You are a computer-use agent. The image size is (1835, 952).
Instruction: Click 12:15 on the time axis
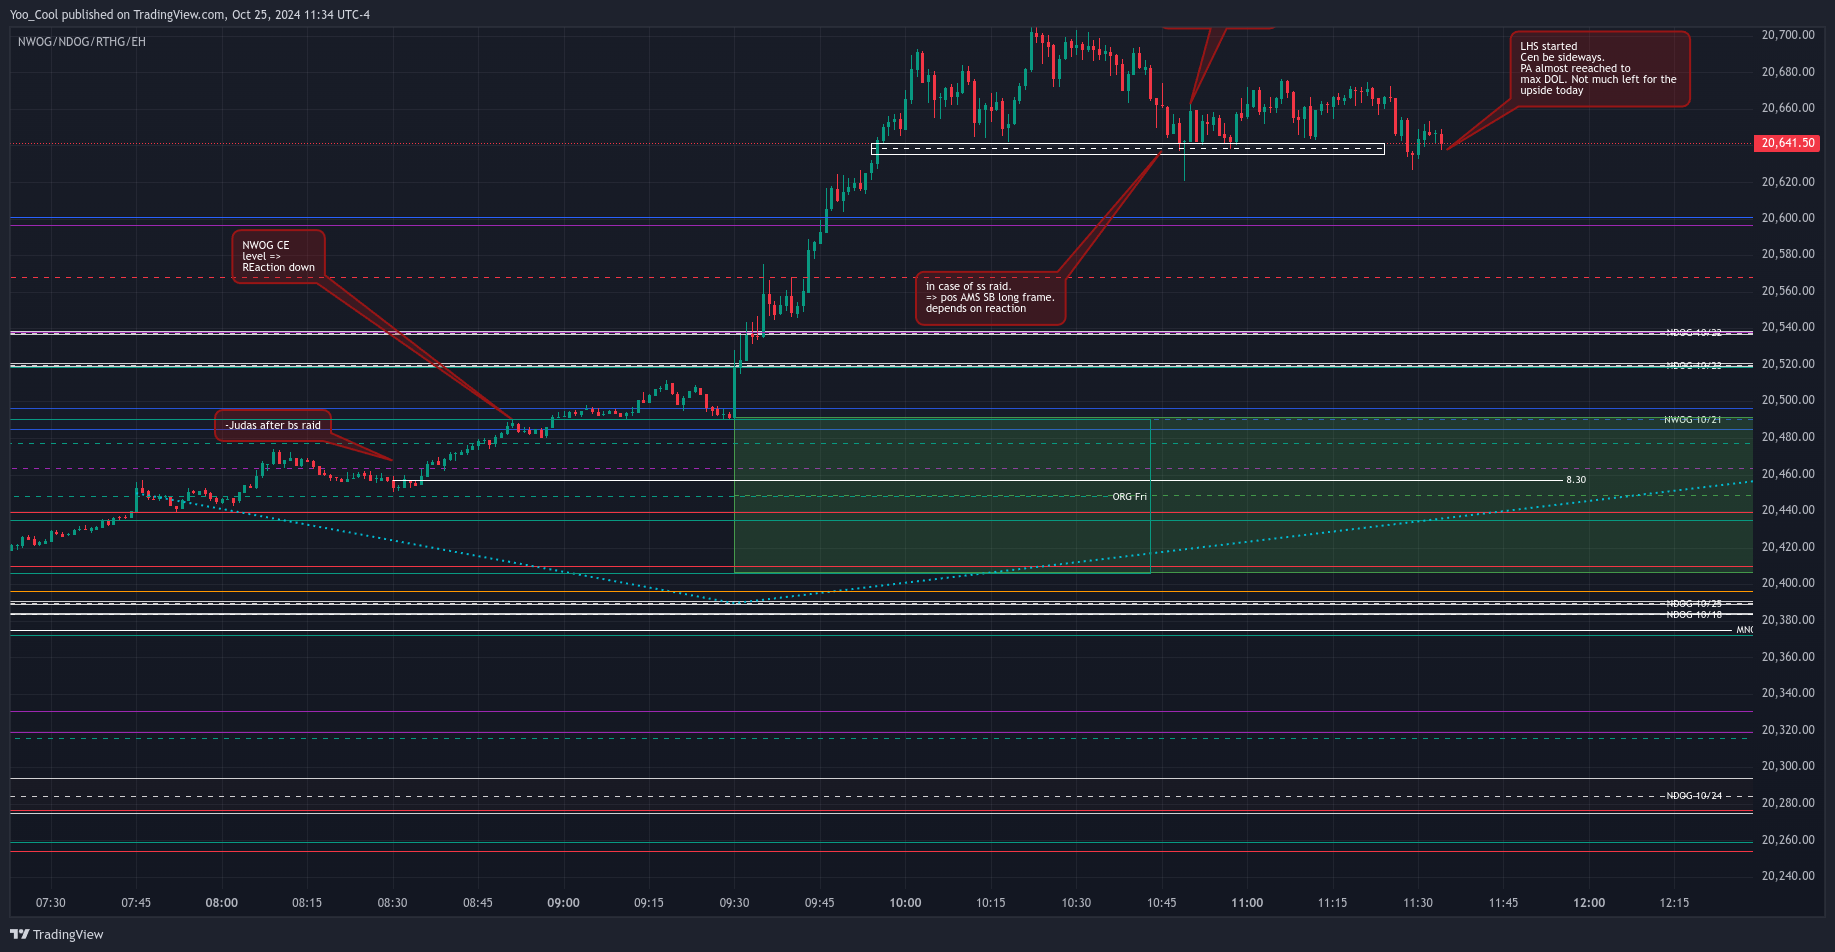click(x=1675, y=903)
